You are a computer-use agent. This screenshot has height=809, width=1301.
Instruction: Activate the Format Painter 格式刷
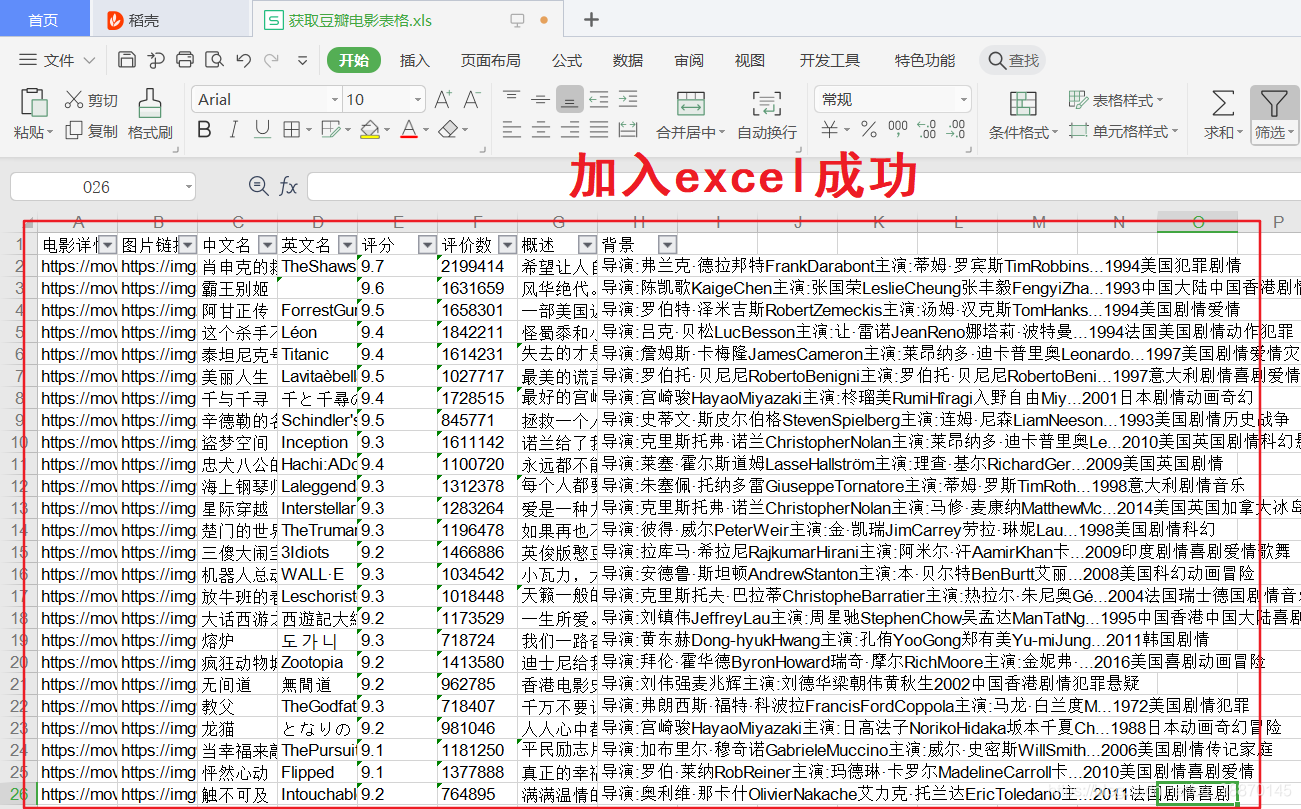150,114
